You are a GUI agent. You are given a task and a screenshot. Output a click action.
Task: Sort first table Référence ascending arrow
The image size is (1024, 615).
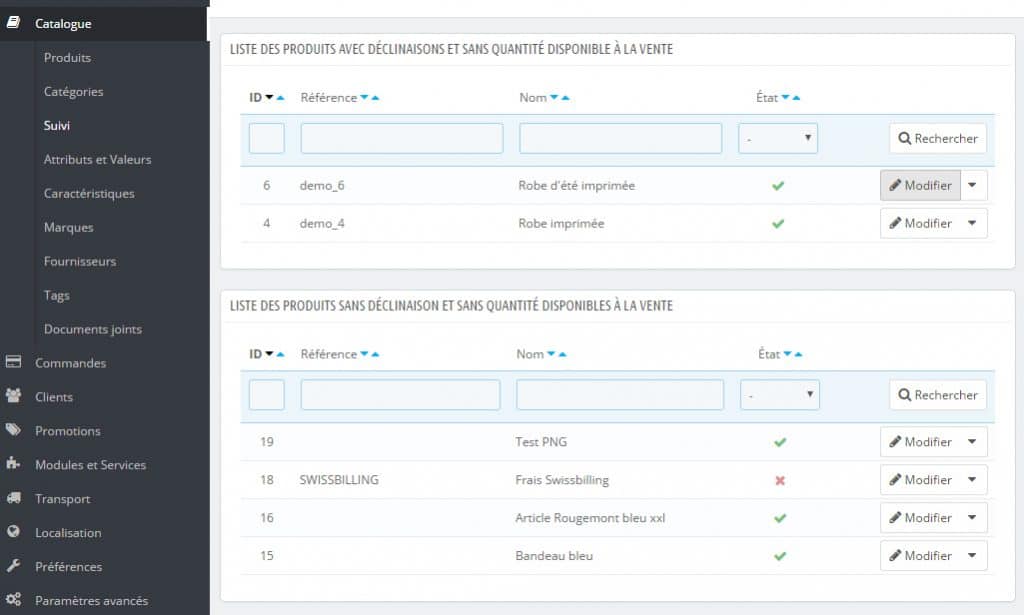(x=375, y=98)
